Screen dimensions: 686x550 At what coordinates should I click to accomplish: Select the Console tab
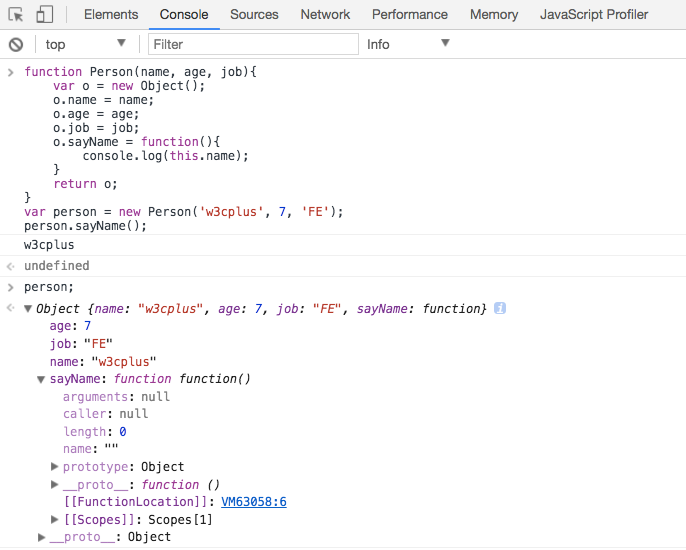184,14
